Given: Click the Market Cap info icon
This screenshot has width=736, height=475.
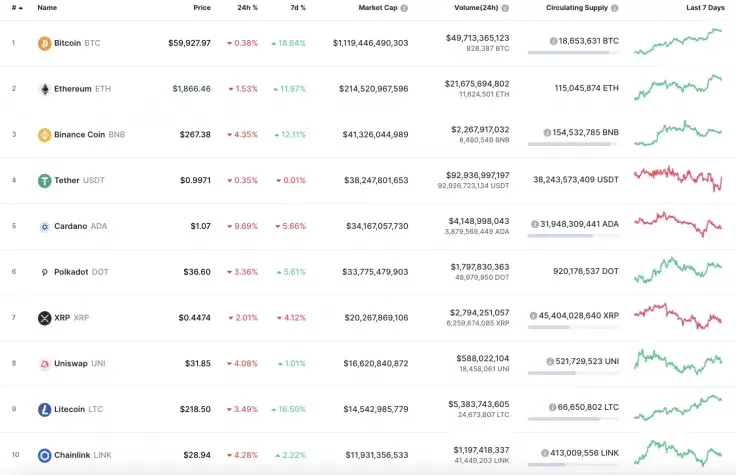Looking at the screenshot, I should click(x=405, y=8).
